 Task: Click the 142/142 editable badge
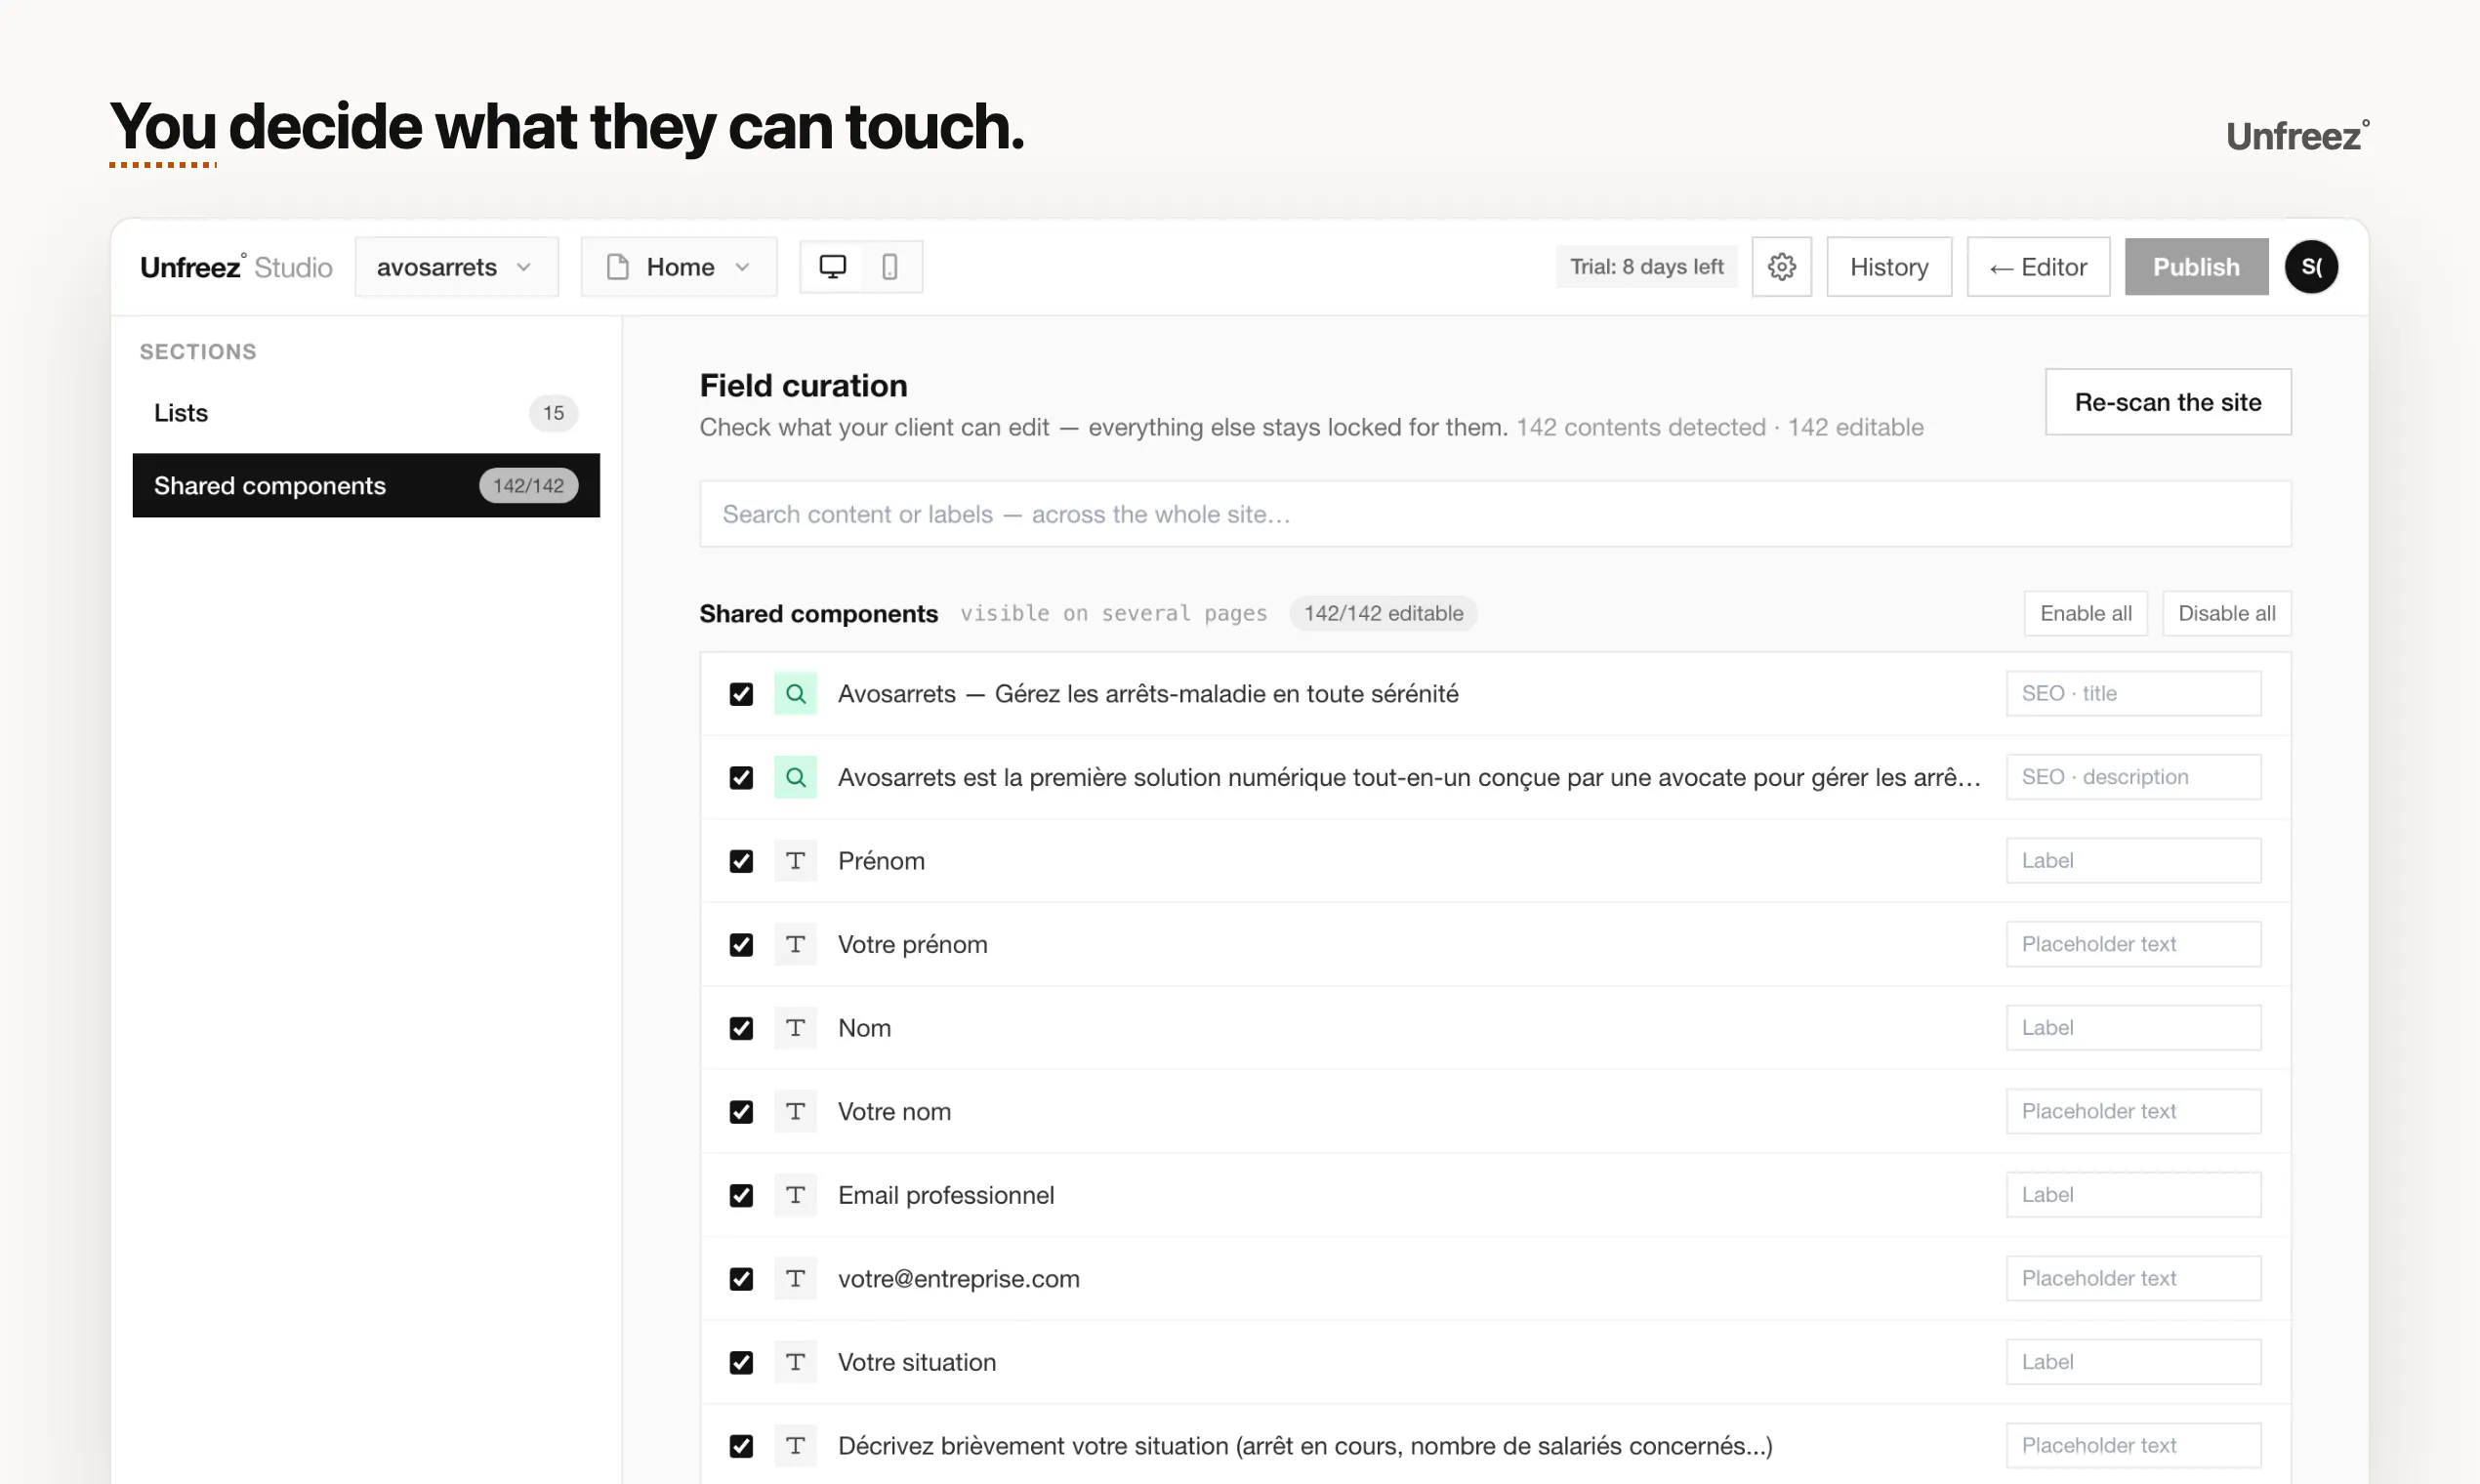1383,613
